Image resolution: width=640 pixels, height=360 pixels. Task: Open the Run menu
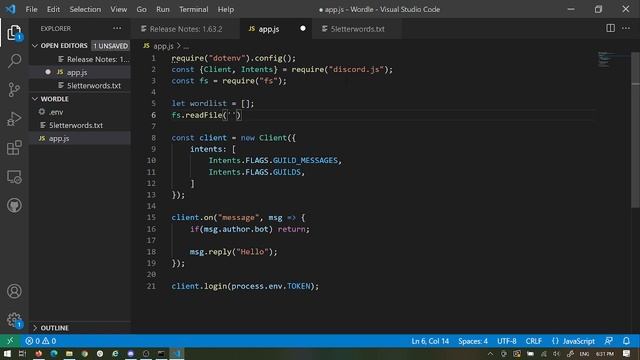click(x=162, y=9)
